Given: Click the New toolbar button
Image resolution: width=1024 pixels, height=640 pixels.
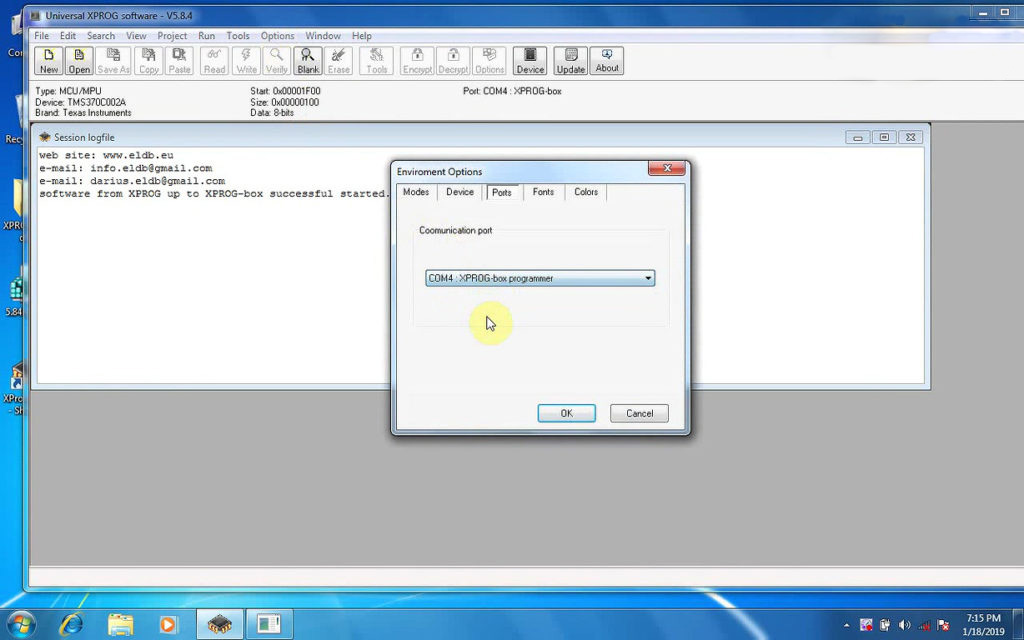Looking at the screenshot, I should pyautogui.click(x=49, y=61).
